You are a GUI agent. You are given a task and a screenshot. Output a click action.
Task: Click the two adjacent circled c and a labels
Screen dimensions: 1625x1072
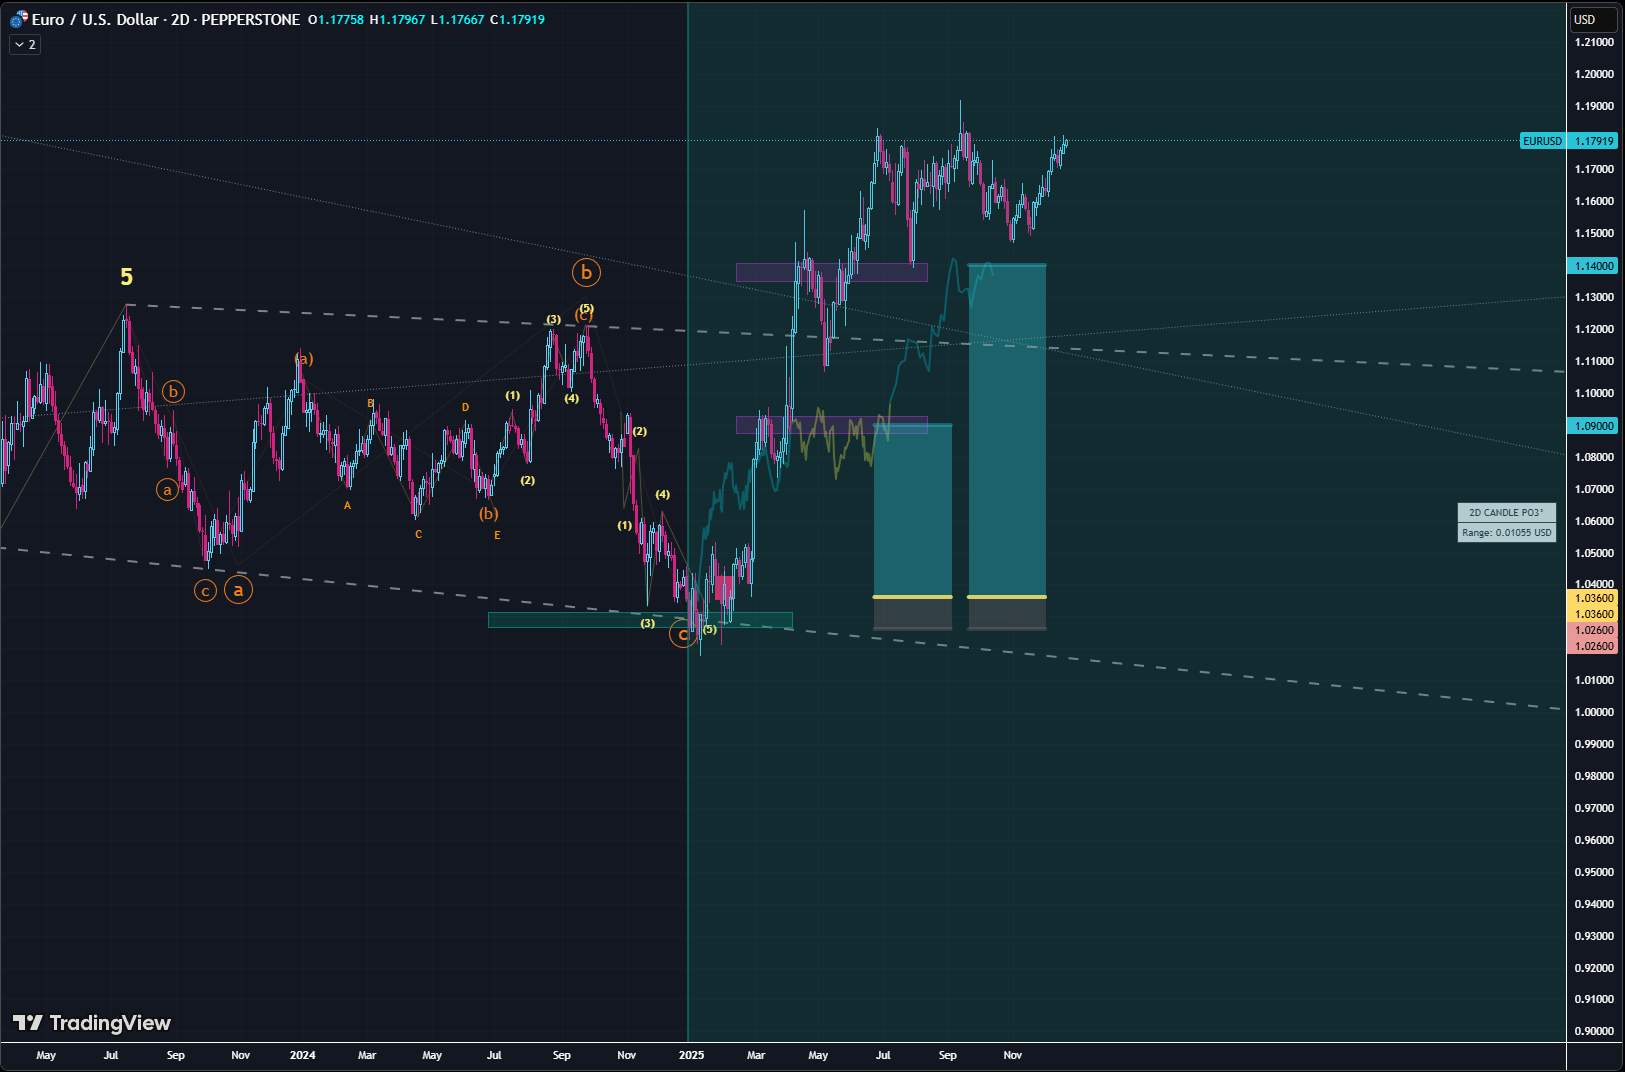pyautogui.click(x=222, y=590)
